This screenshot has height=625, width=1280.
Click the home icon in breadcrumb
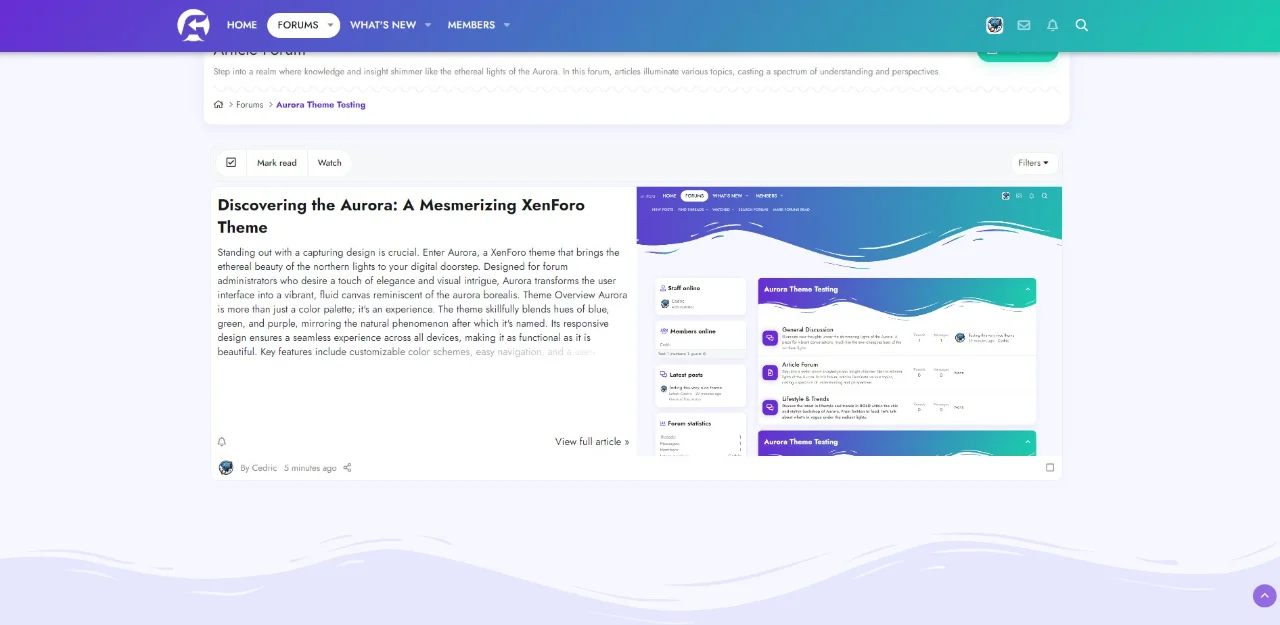point(219,105)
